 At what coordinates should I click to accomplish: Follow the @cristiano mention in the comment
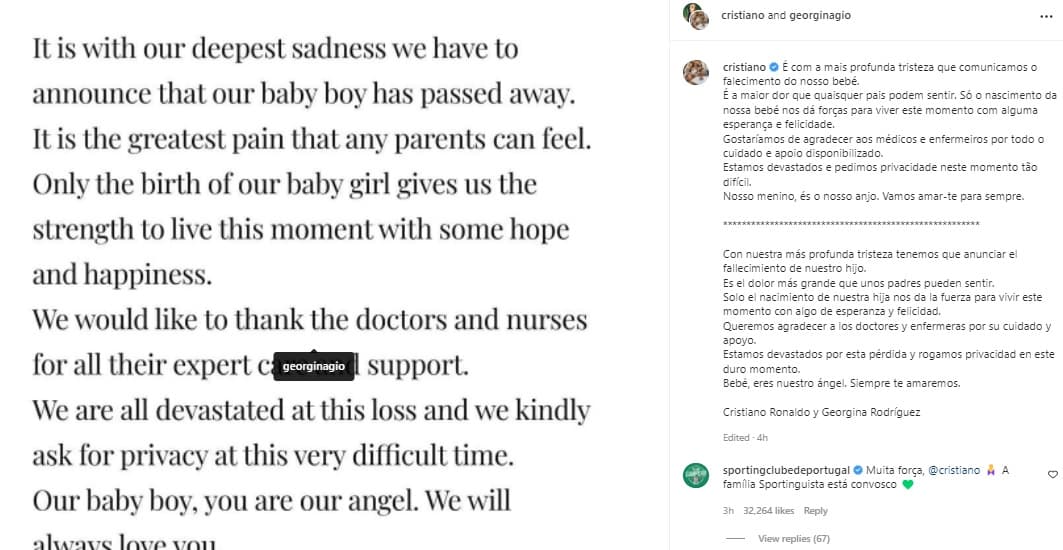(953, 469)
